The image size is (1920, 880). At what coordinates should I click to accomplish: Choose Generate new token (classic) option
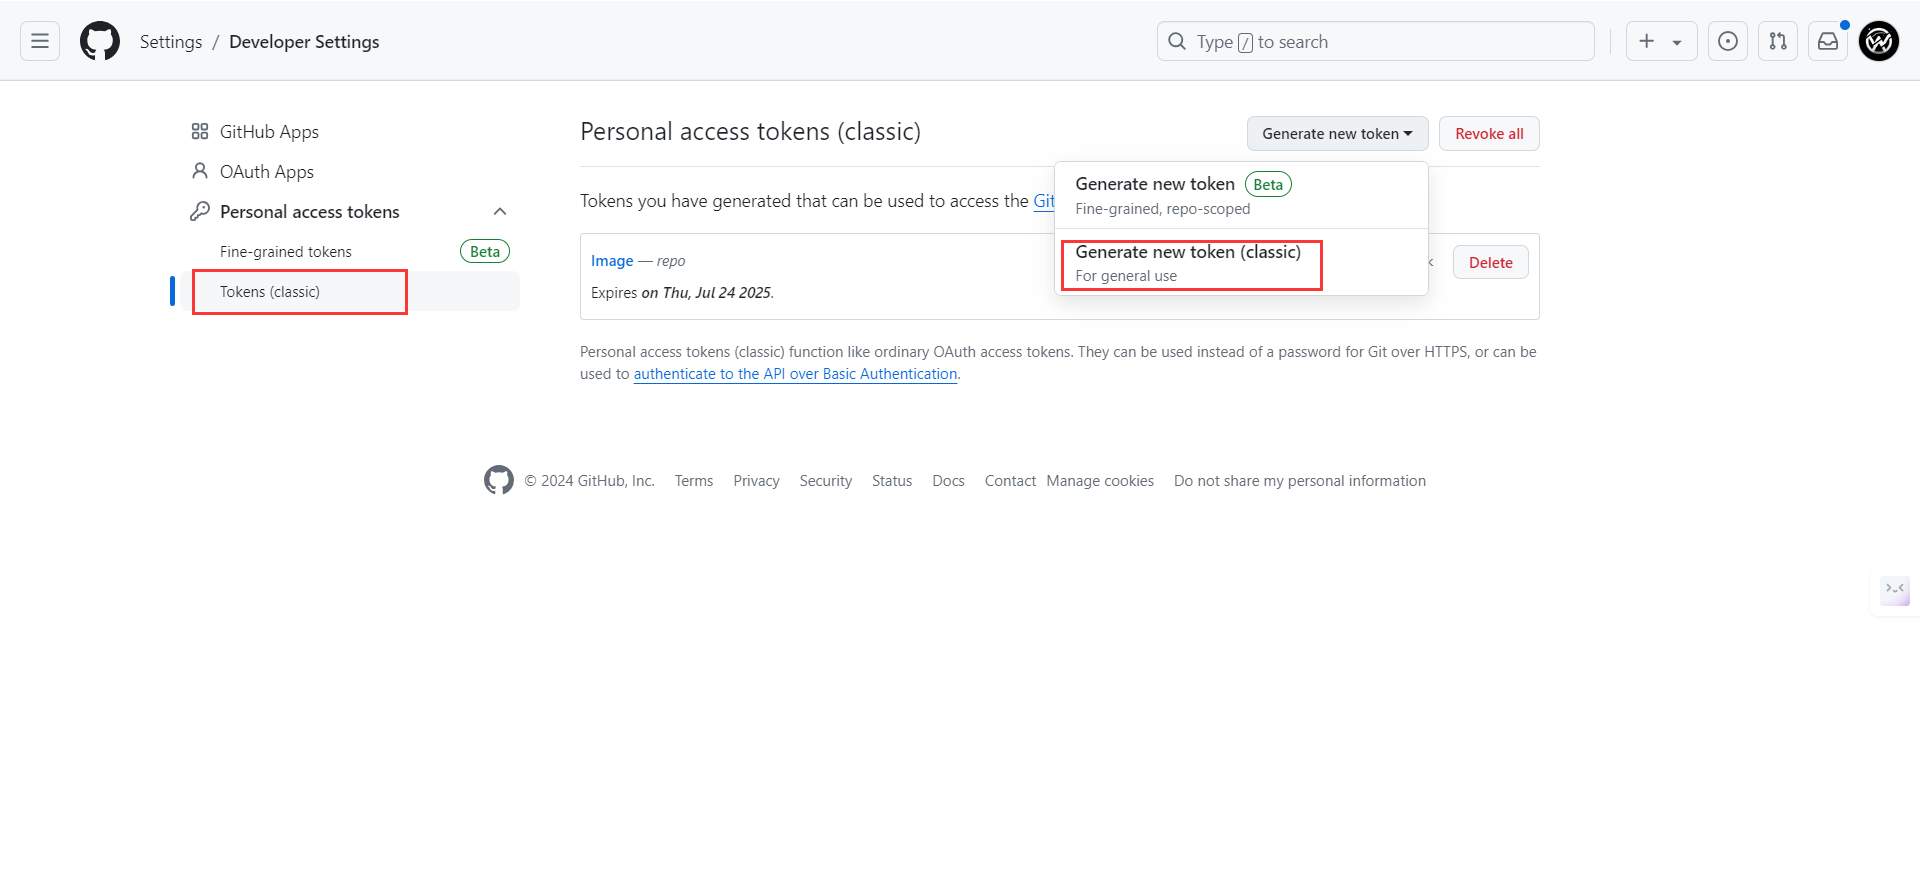tap(1241, 263)
